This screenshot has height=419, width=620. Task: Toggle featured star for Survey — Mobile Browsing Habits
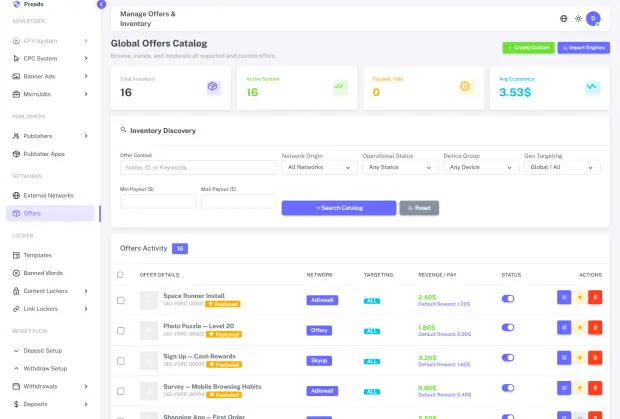pos(580,388)
